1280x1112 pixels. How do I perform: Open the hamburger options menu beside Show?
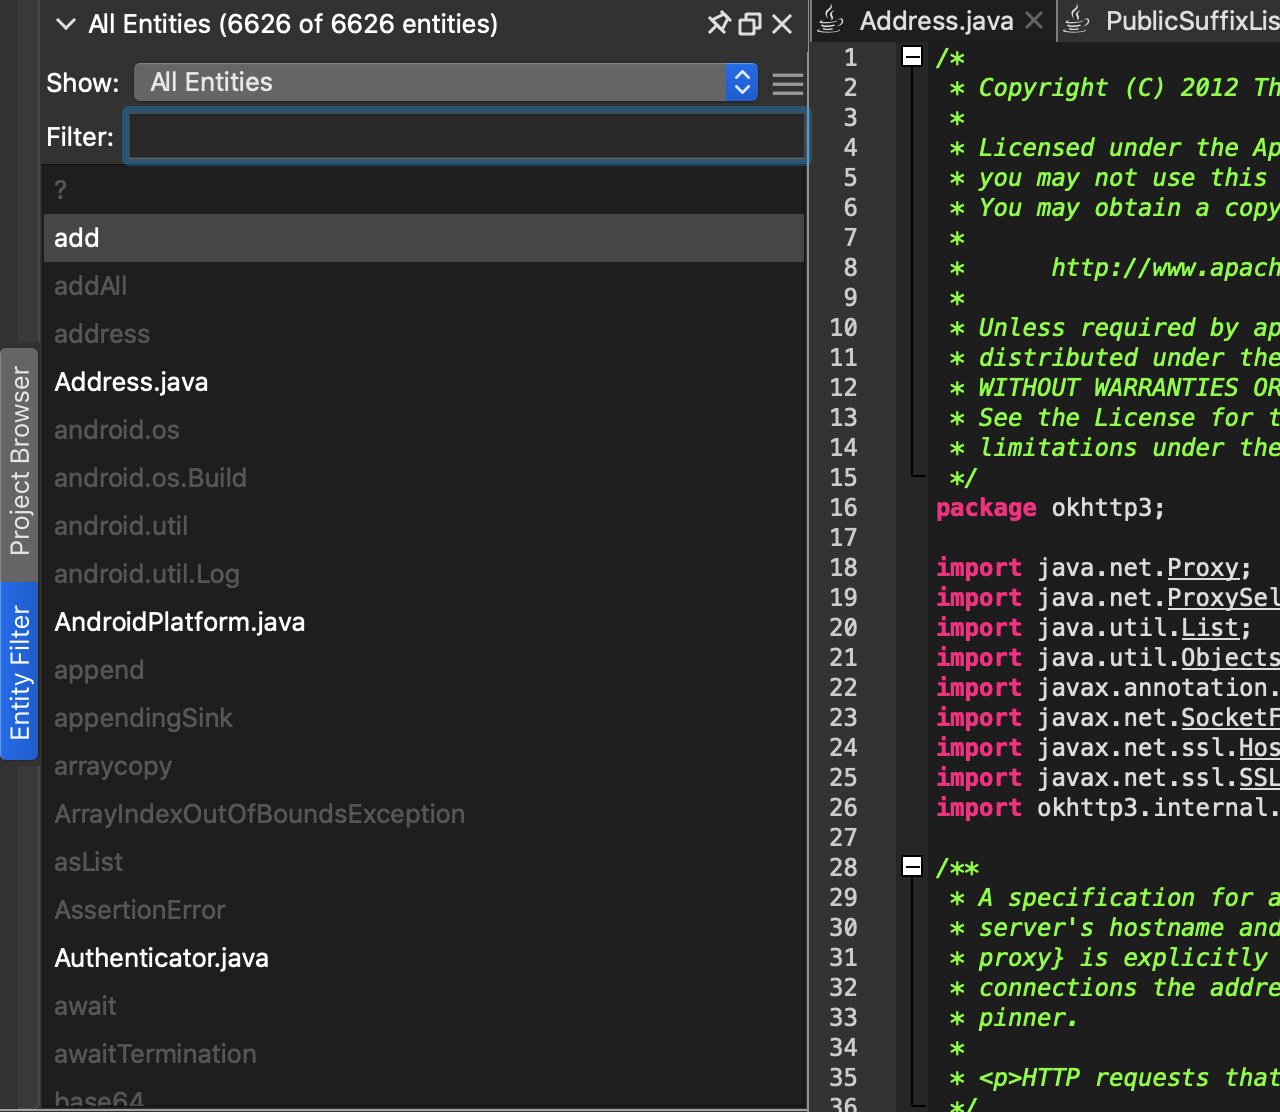[788, 84]
